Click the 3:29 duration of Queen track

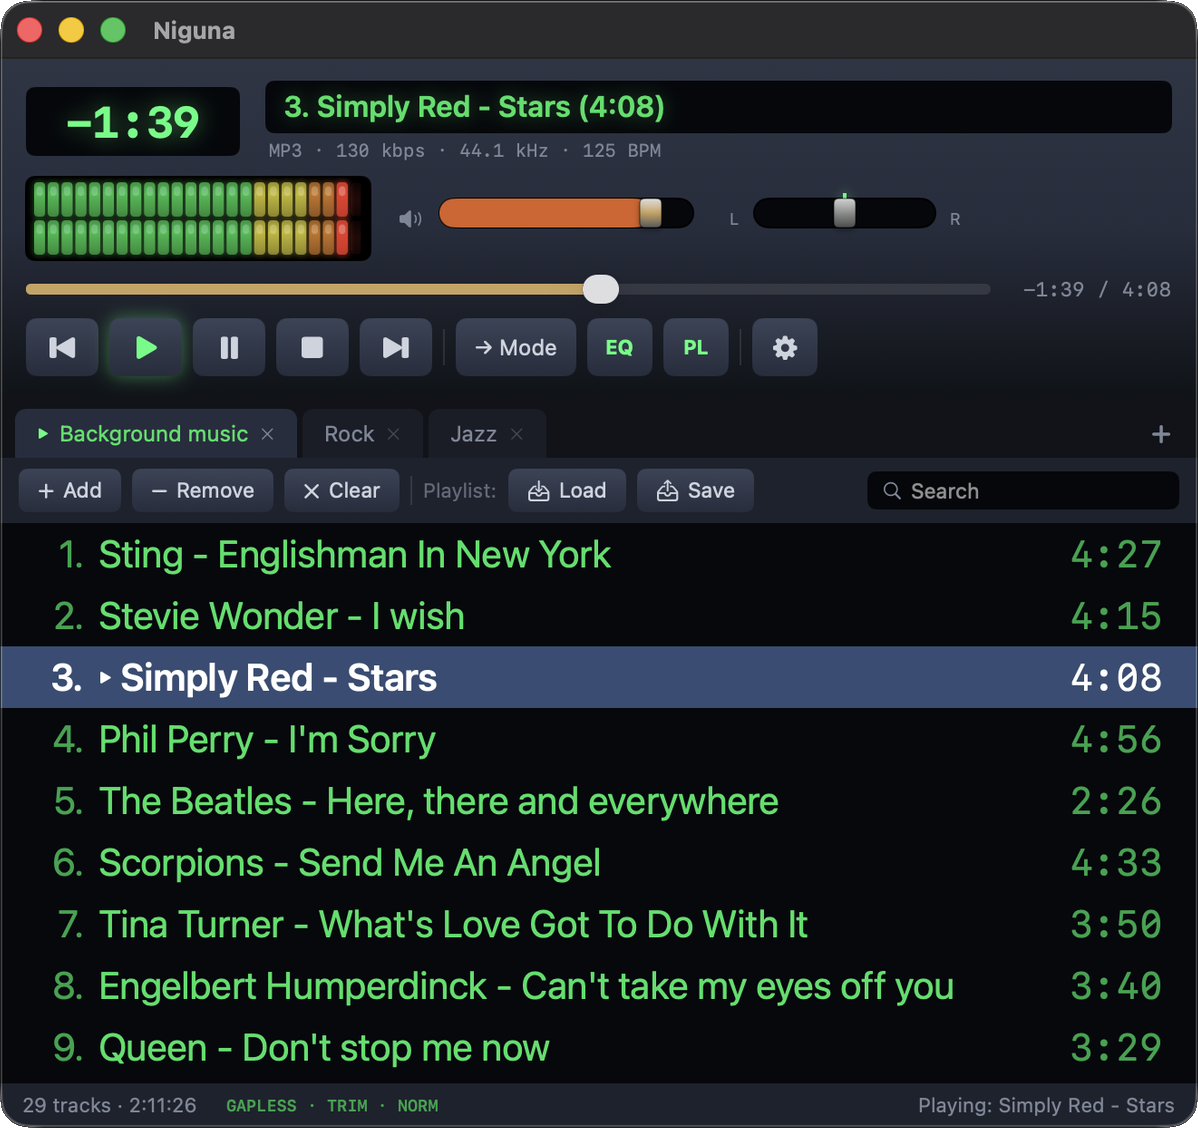tap(1116, 1048)
